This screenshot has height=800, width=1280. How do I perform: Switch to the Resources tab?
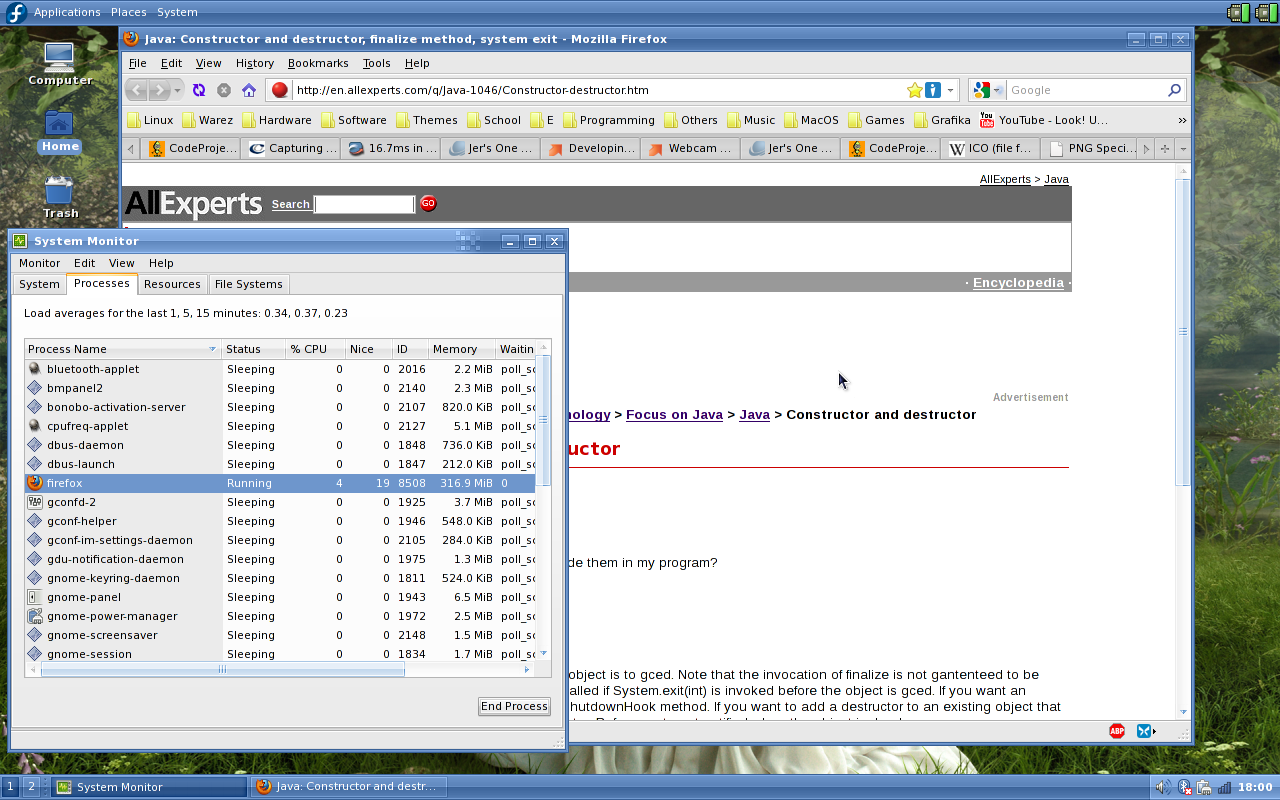[x=172, y=284]
